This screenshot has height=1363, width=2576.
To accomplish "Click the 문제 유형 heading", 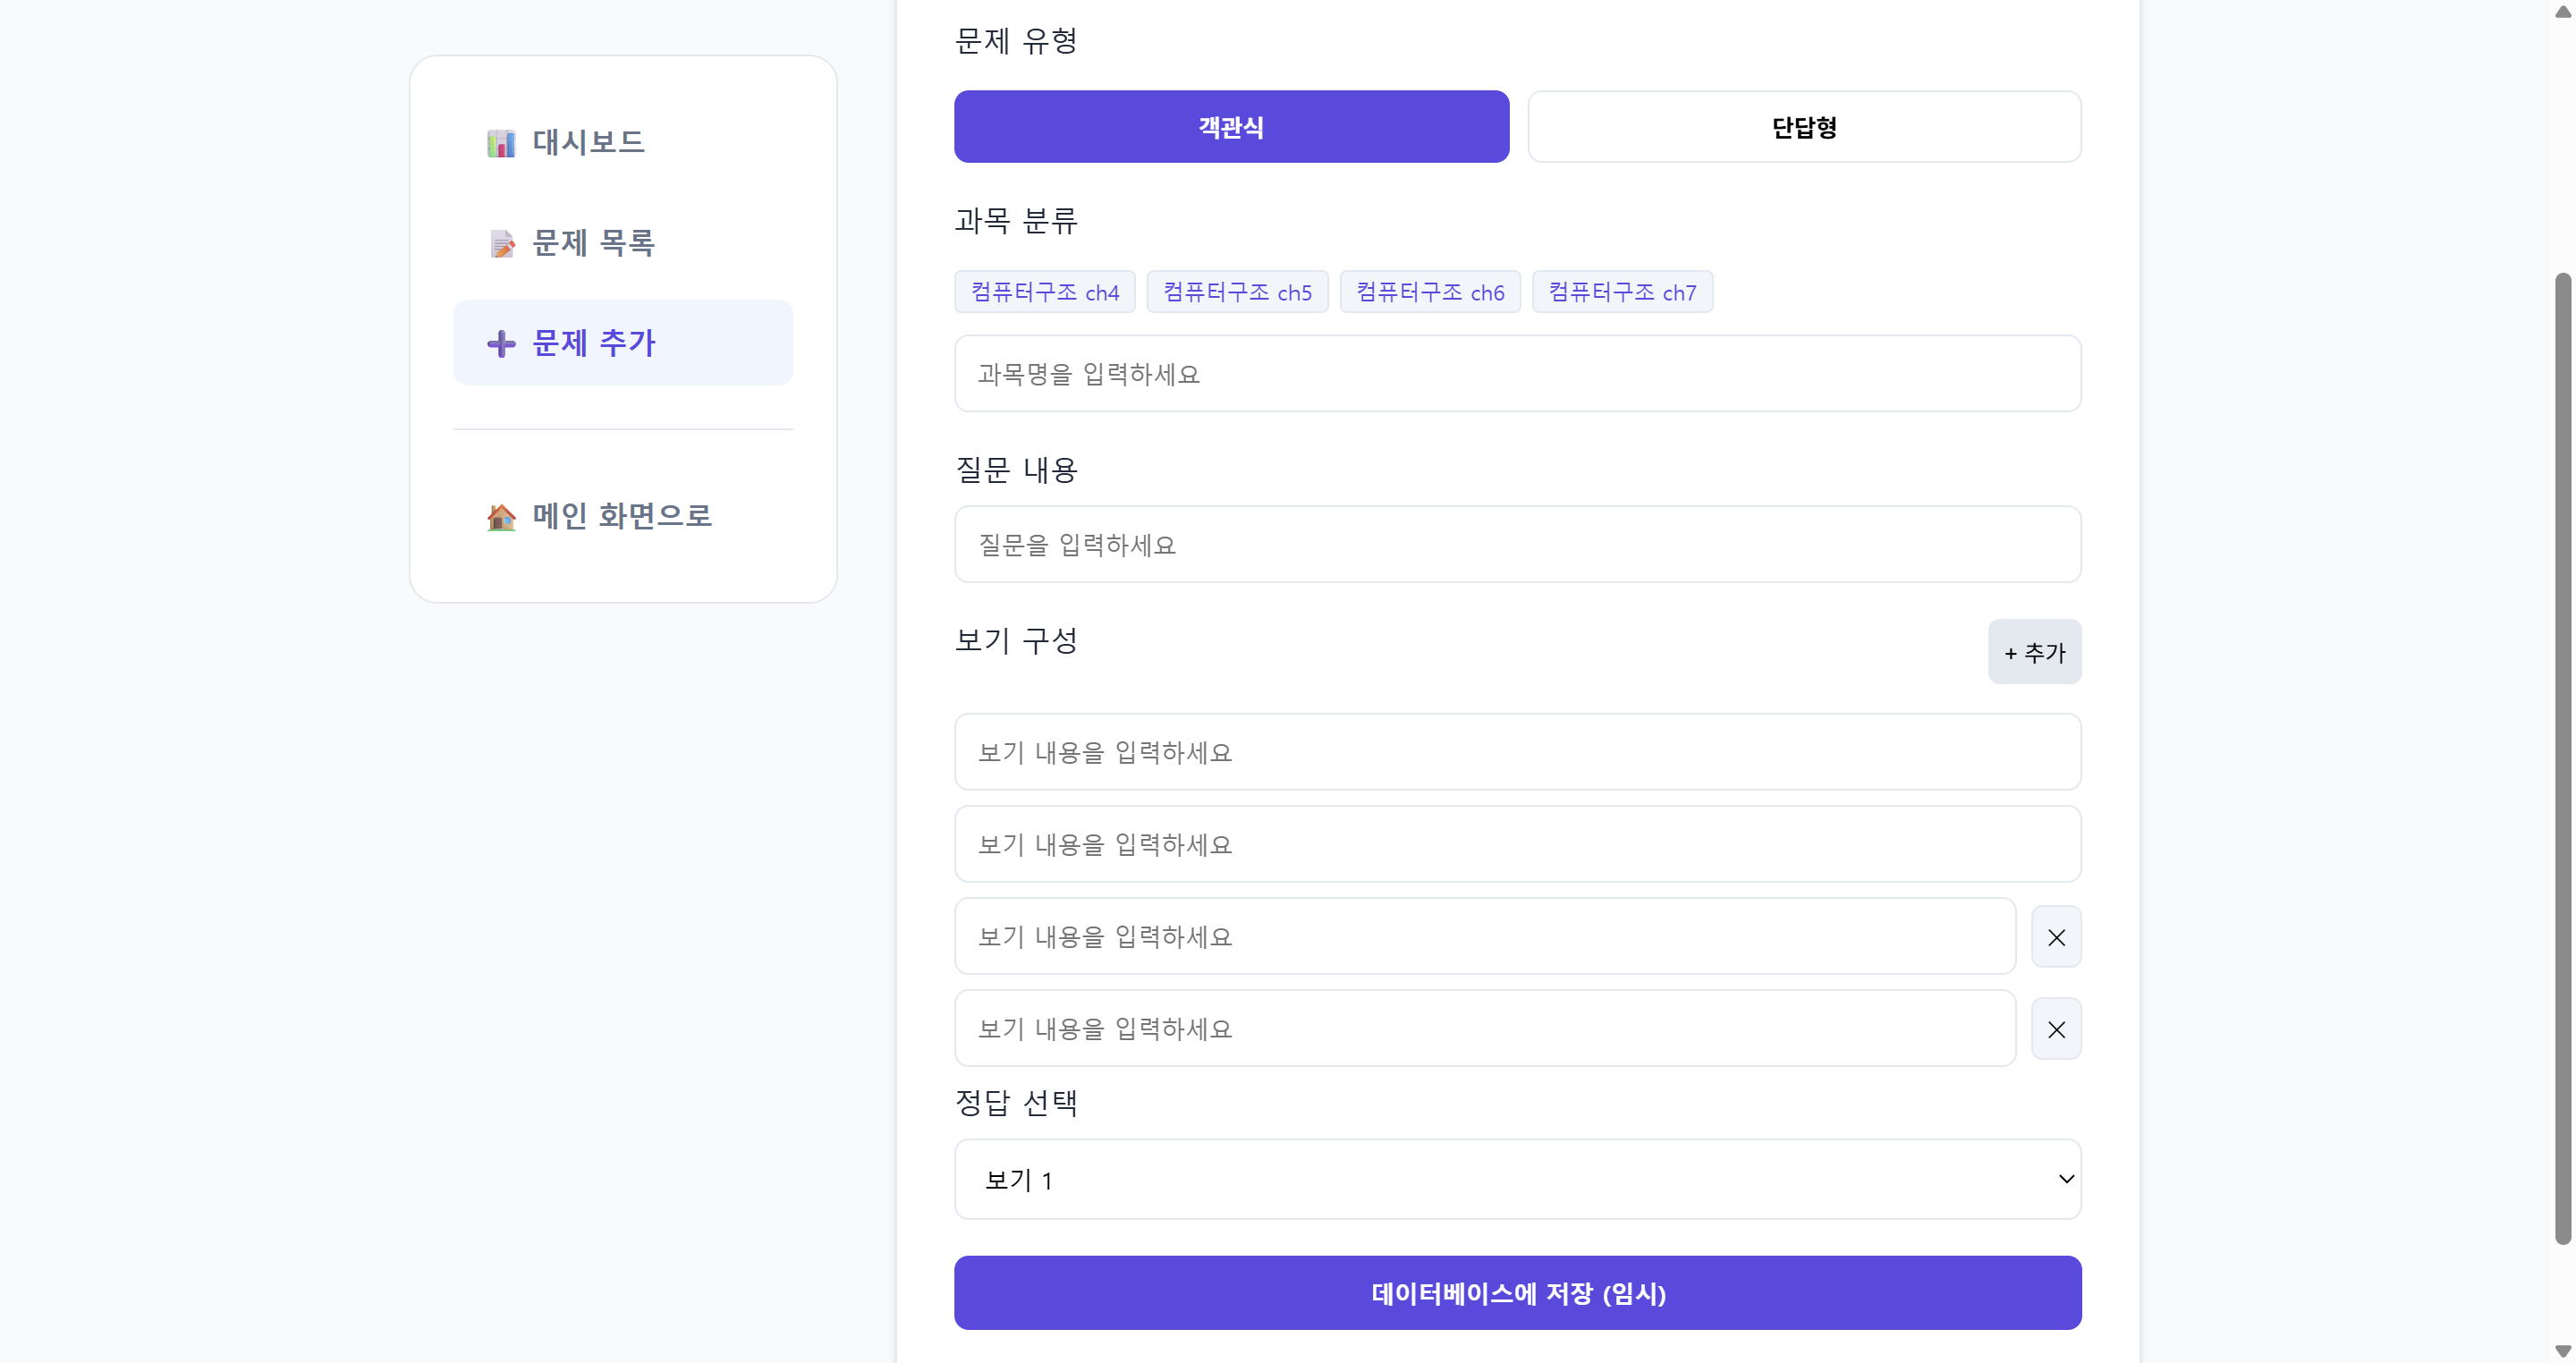I will point(1015,41).
